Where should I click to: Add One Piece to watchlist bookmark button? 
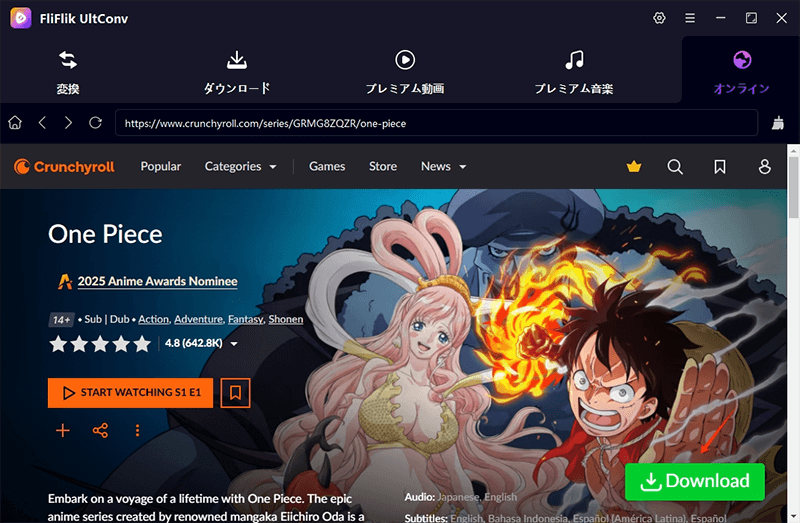pos(235,392)
